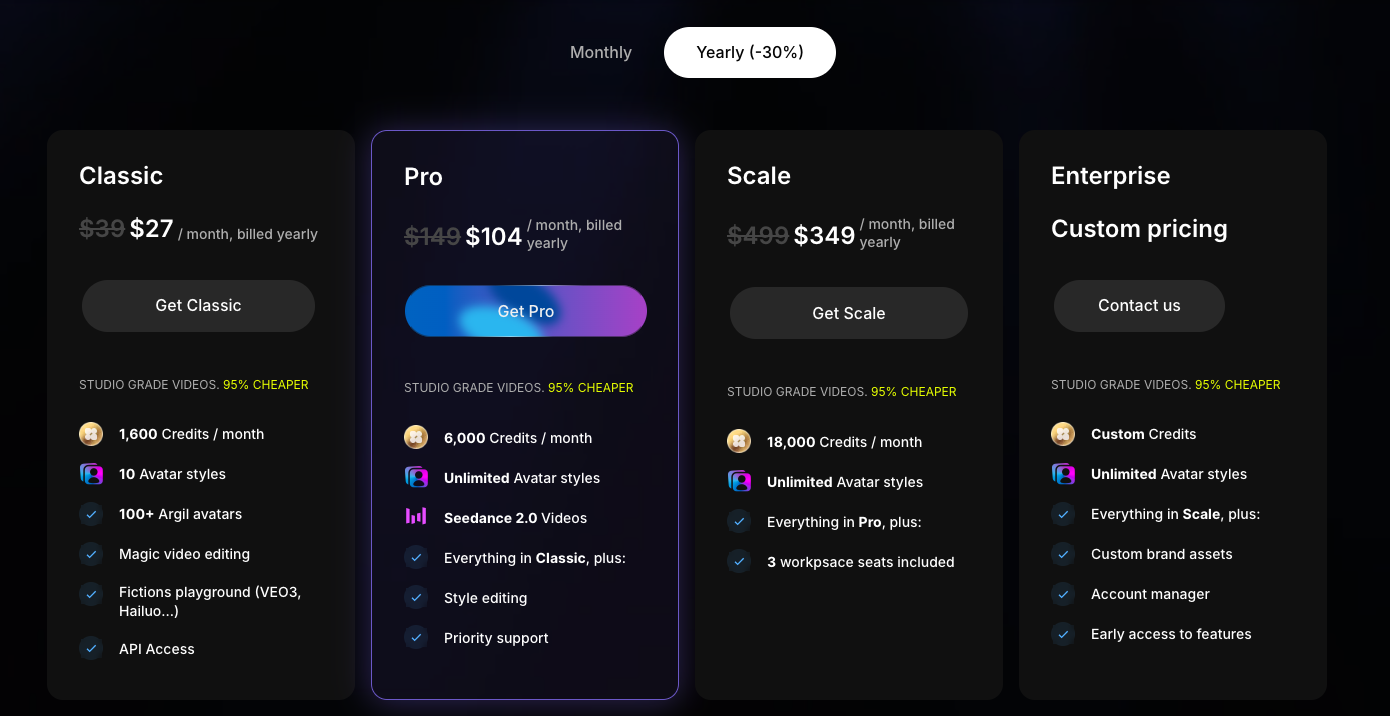Click the checkmark next to API Access
This screenshot has width=1390, height=716.
pos(91,648)
